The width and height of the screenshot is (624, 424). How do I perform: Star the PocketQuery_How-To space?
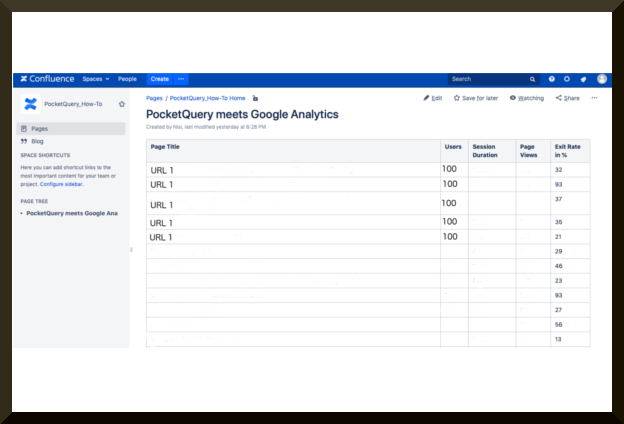122,104
